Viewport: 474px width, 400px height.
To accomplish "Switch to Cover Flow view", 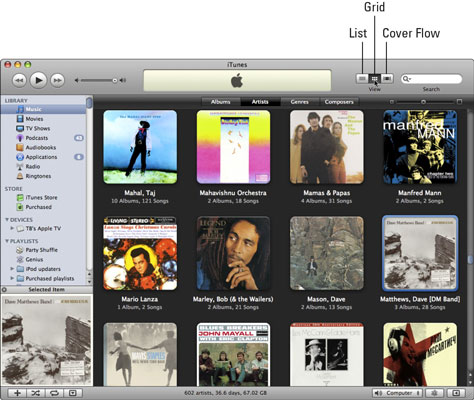I will pyautogui.click(x=387, y=79).
